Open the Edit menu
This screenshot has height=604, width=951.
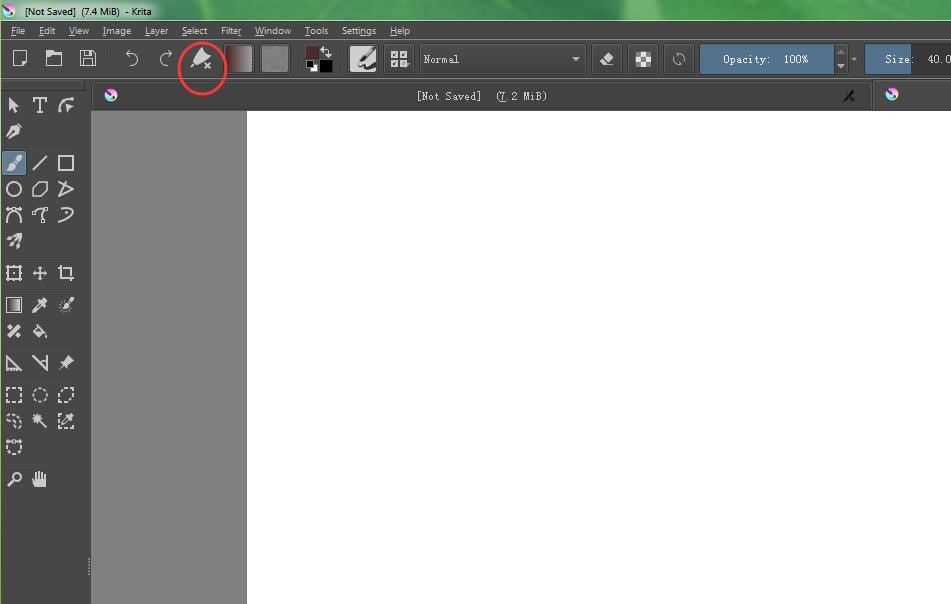coord(47,31)
